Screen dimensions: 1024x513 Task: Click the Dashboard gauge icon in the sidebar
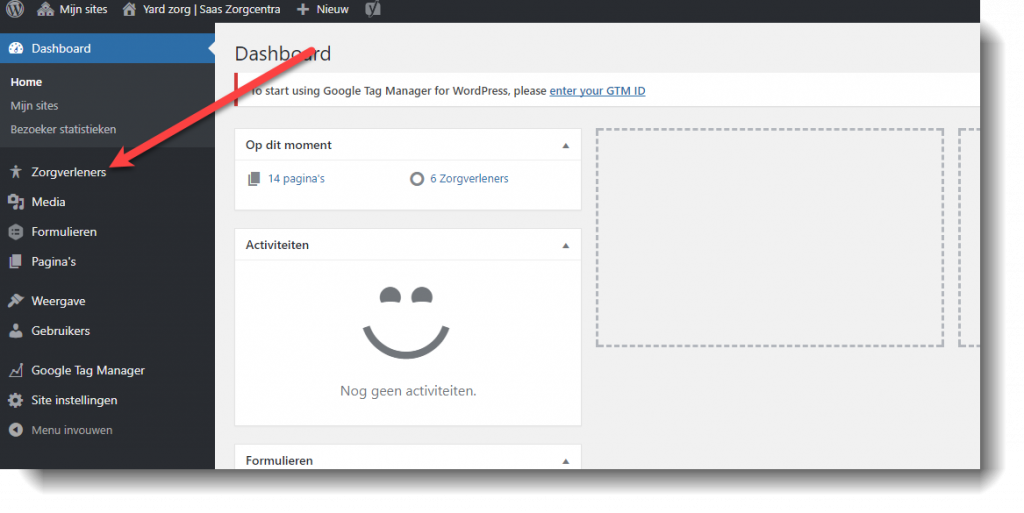16,48
